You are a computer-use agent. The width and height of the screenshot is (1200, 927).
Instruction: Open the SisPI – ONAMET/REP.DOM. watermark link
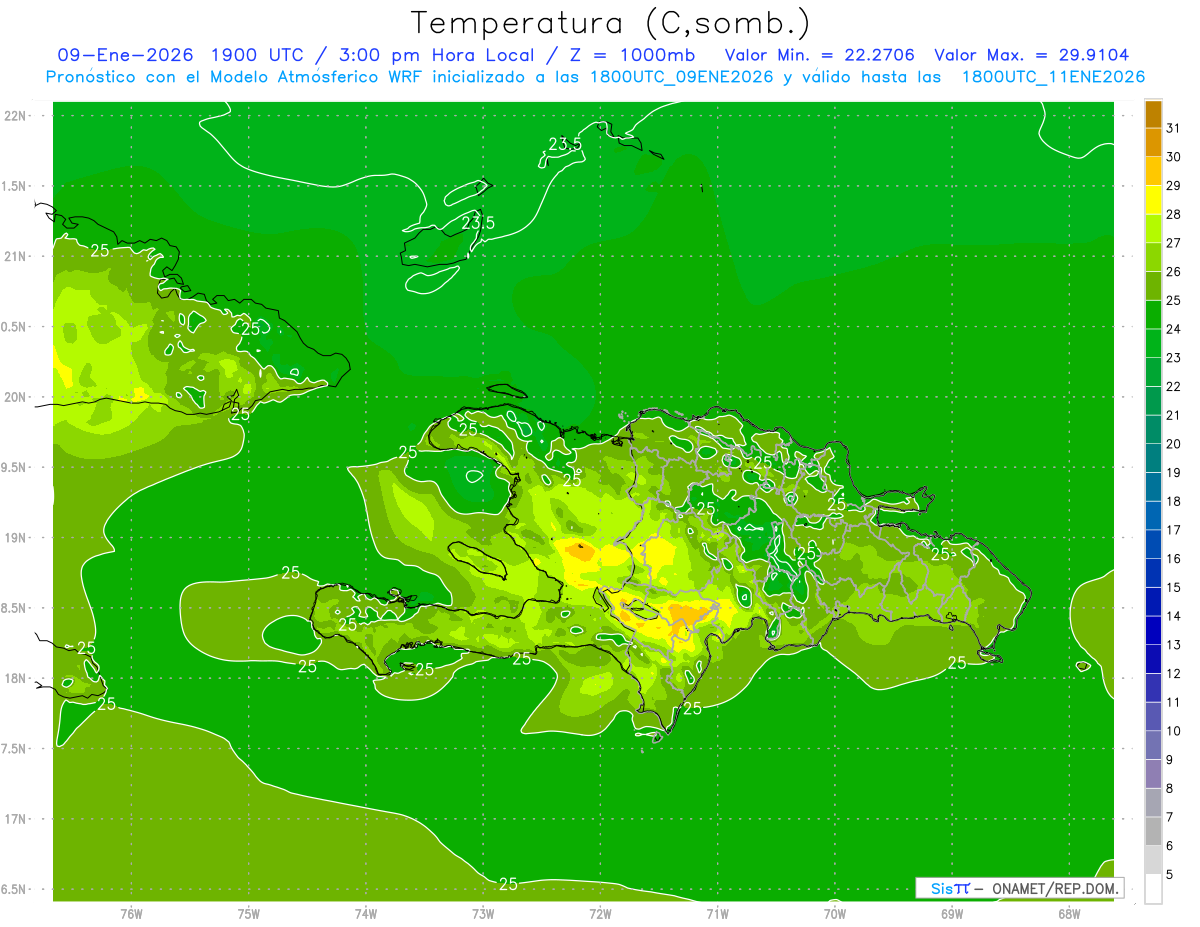[x=1020, y=888]
